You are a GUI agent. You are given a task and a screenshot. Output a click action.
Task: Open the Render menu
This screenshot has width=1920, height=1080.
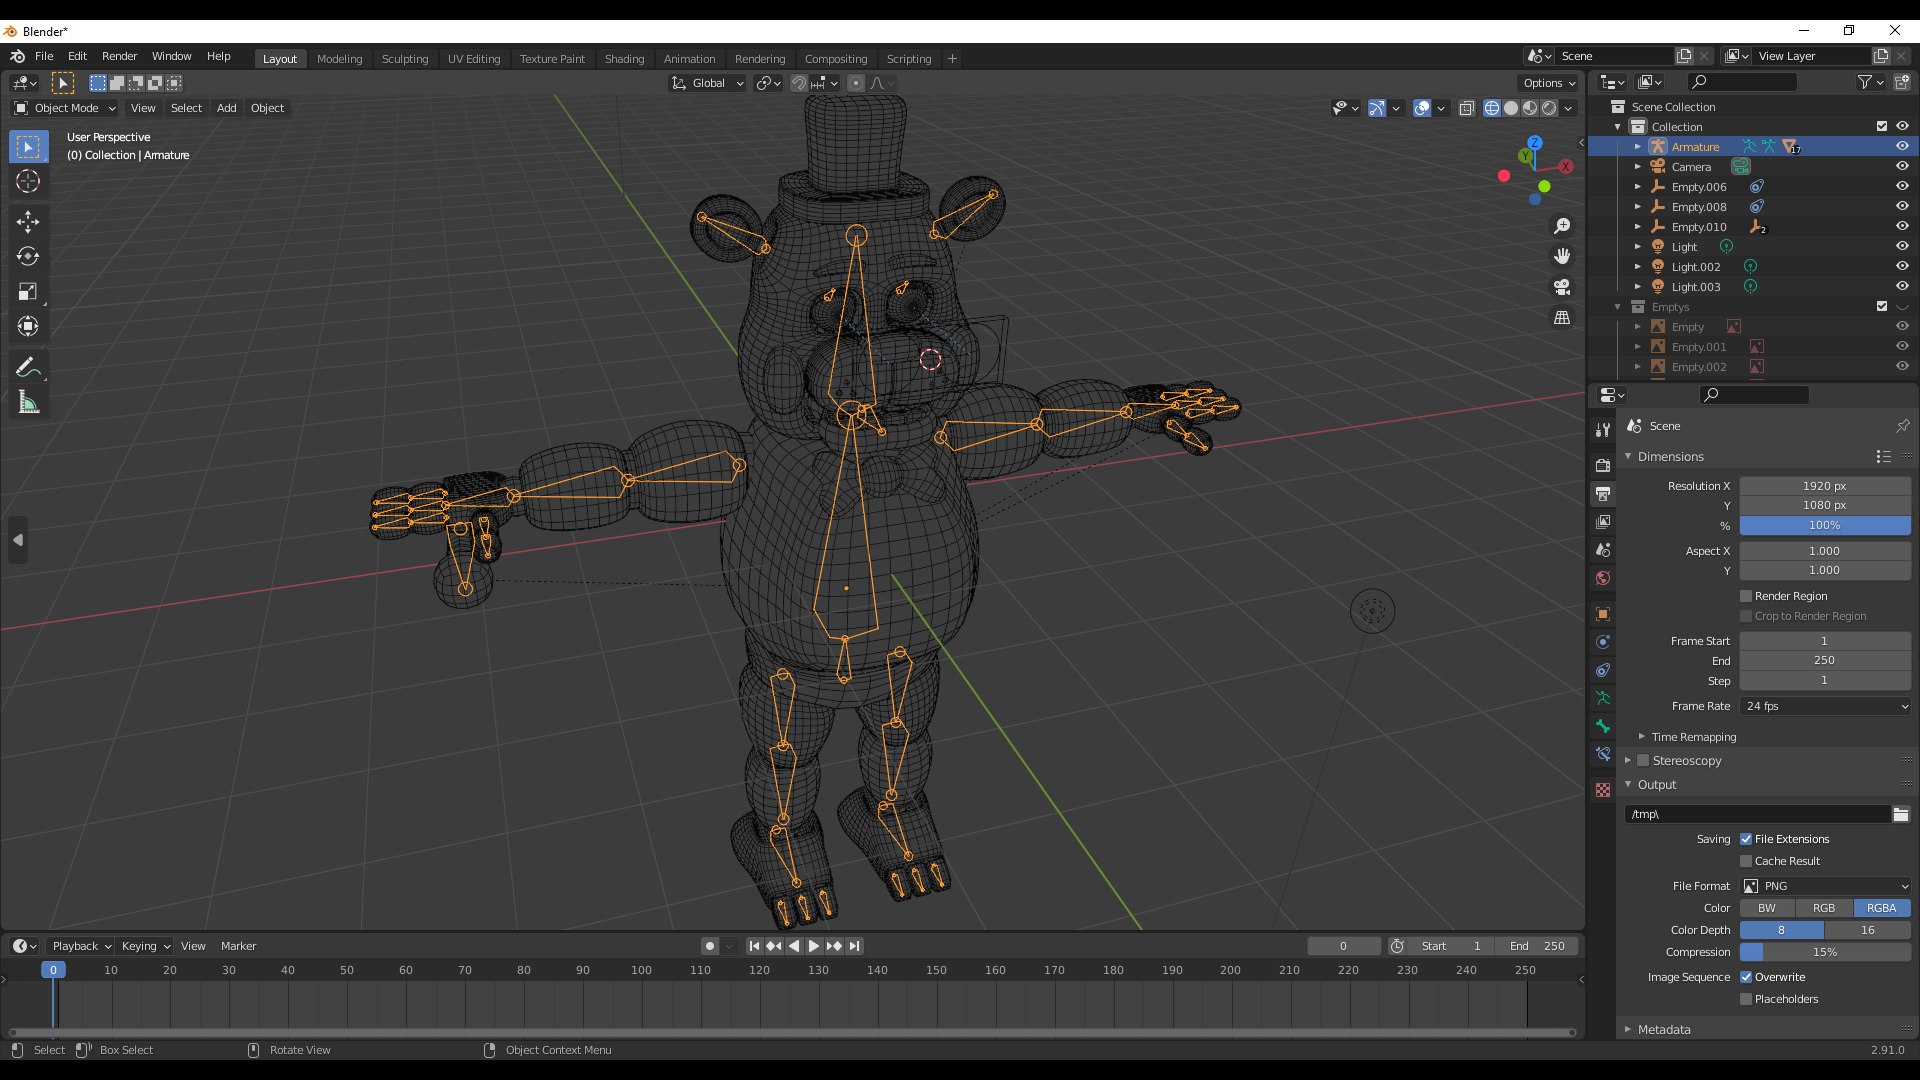119,56
